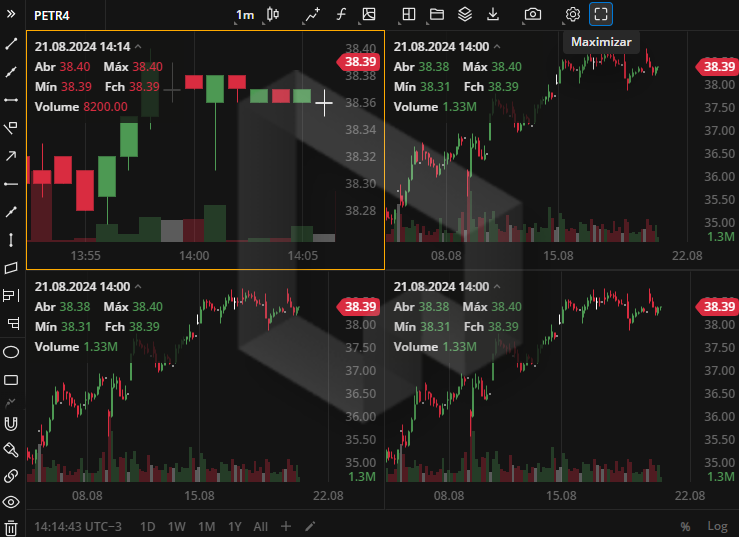This screenshot has height=537, width=739.
Task: Click the 1.3M volume axis label bottom-right chart
Action: tap(721, 477)
